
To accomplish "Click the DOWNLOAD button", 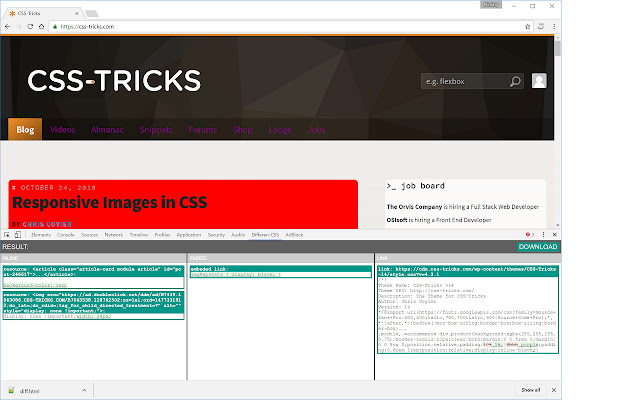I will tap(538, 247).
